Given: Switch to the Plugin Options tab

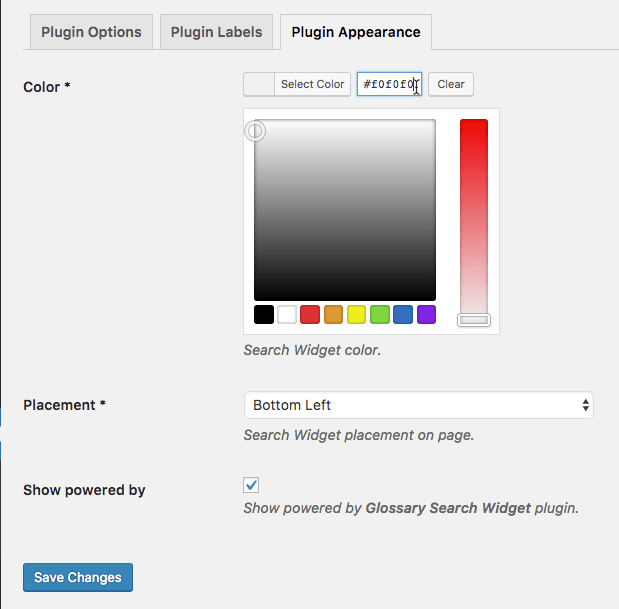Looking at the screenshot, I should [91, 32].
